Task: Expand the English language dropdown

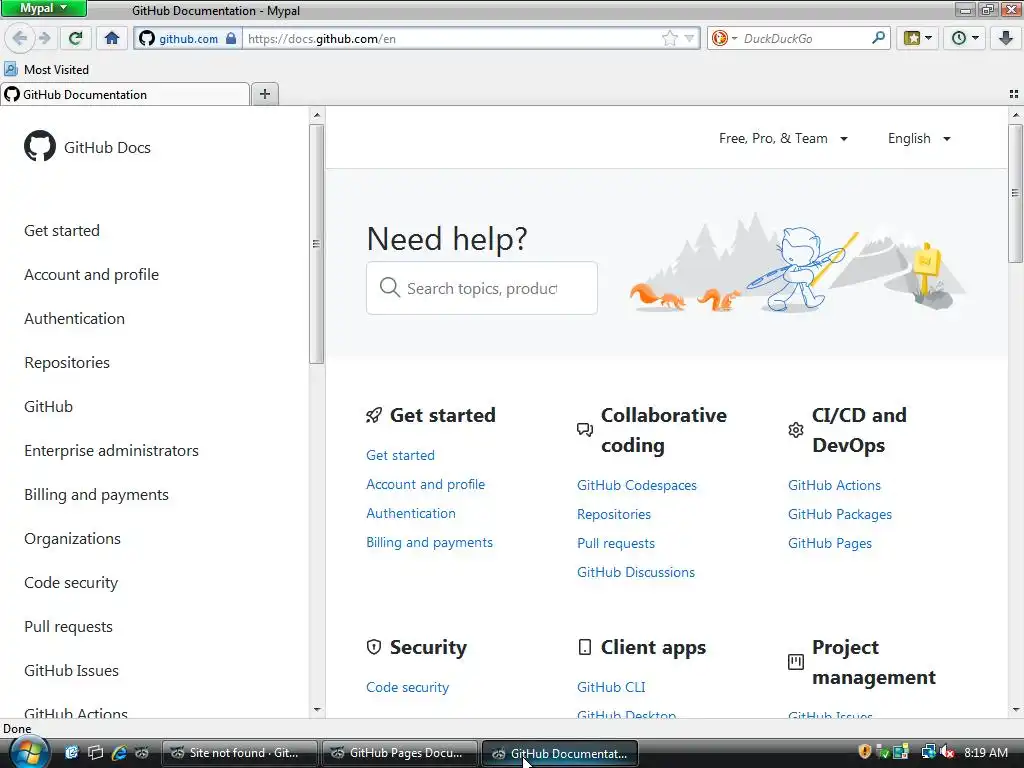Action: coord(919,138)
